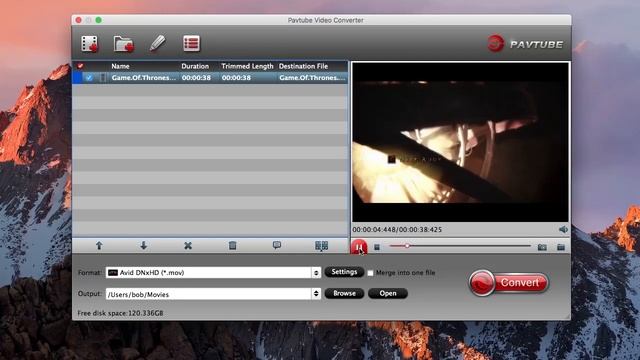The image size is (640, 360).
Task: Click the video preview area
Action: (x=460, y=142)
